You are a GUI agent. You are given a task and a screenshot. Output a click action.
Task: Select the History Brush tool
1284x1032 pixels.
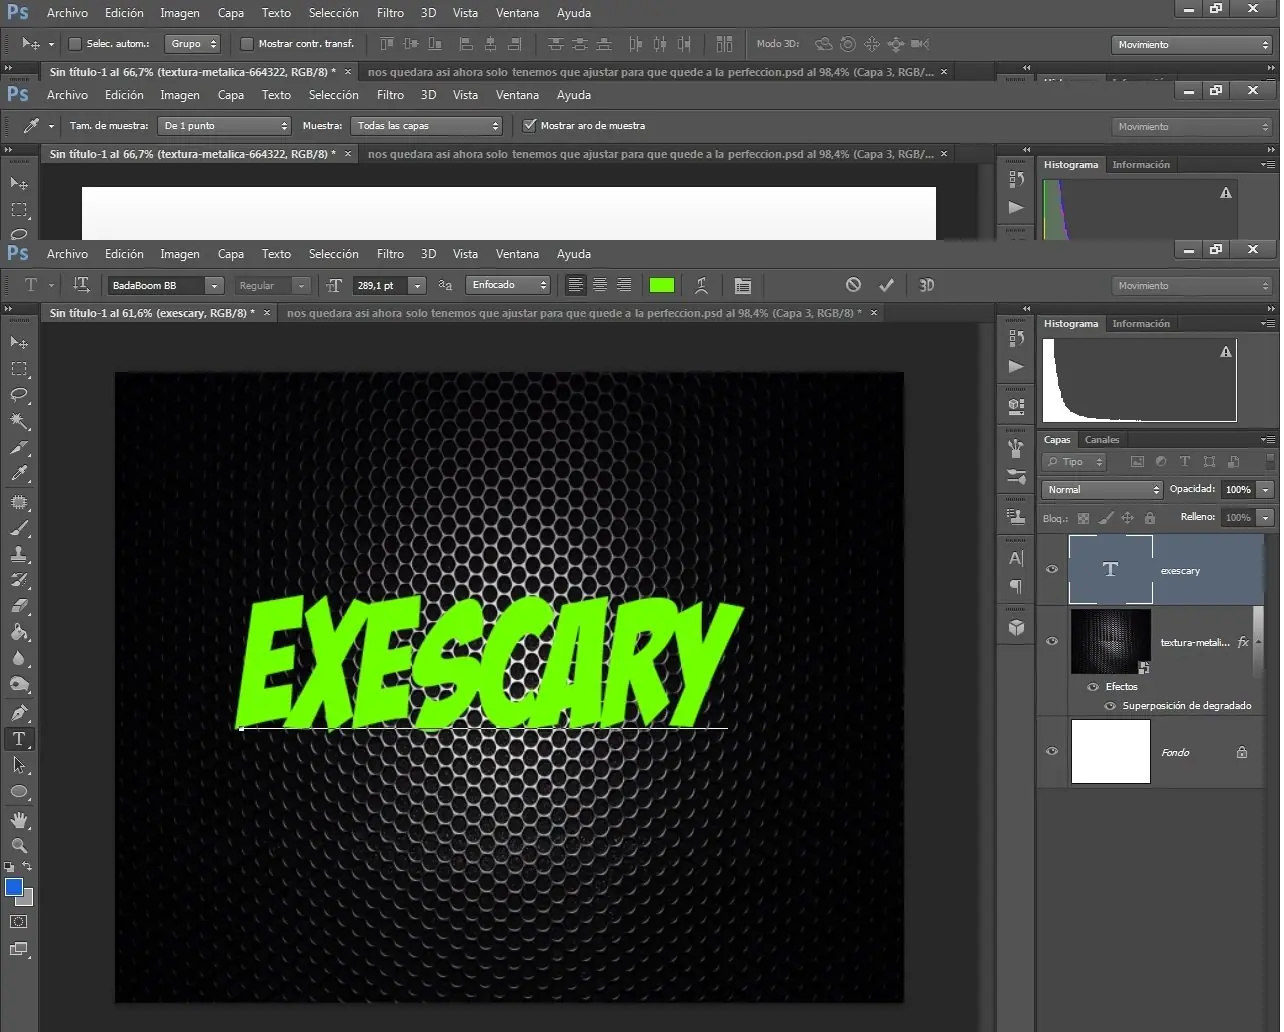[19, 580]
